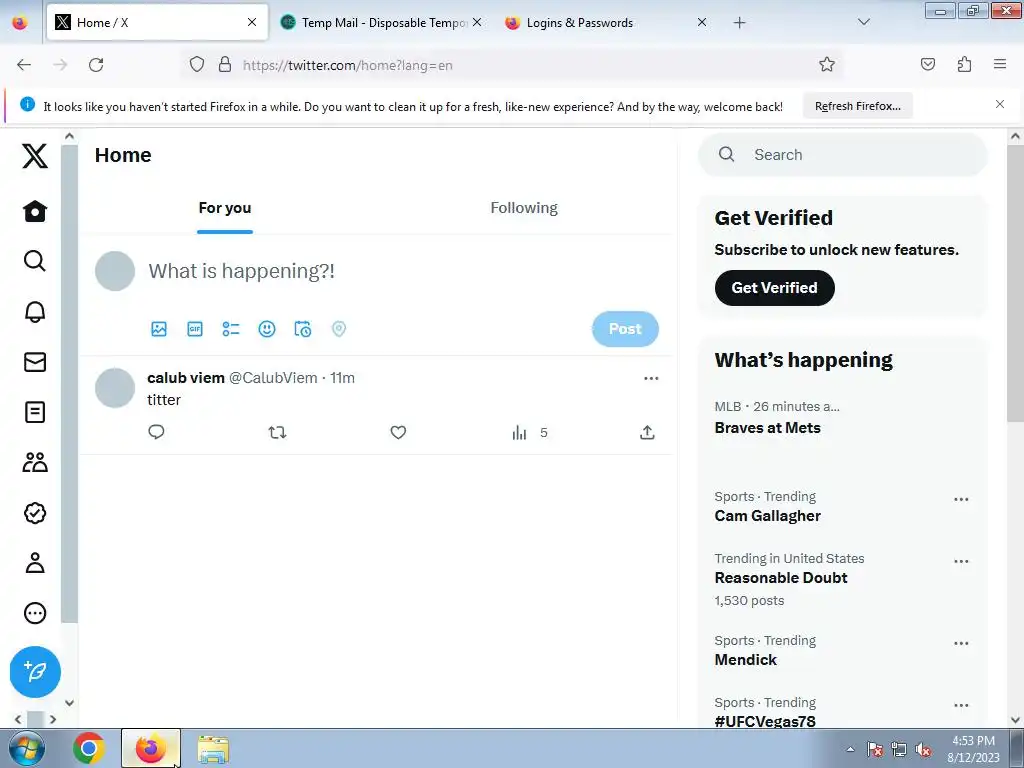Like calub viem's post

(398, 432)
